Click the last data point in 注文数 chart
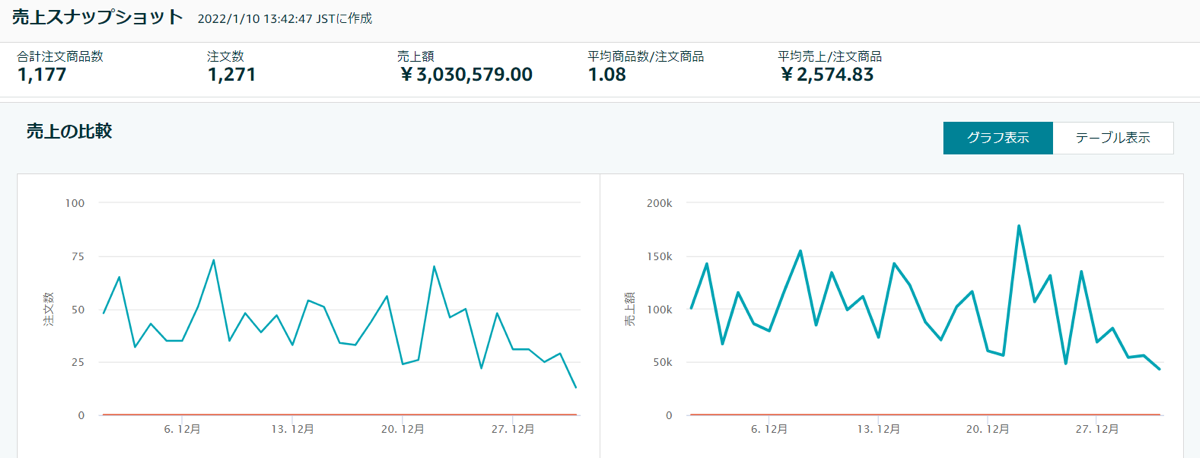 (576, 387)
